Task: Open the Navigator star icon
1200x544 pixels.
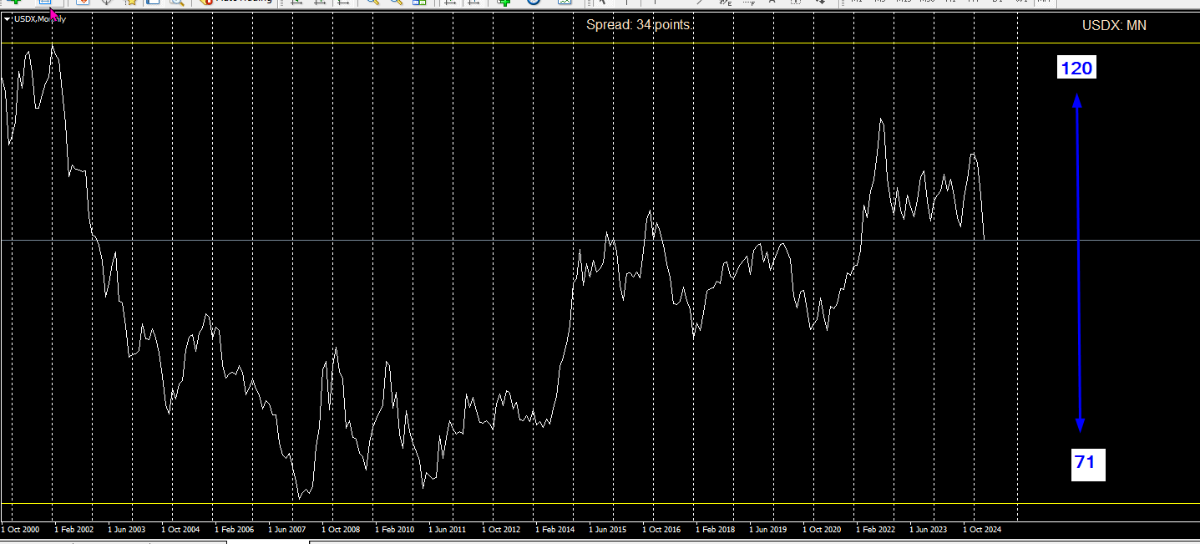Action: pyautogui.click(x=132, y=3)
